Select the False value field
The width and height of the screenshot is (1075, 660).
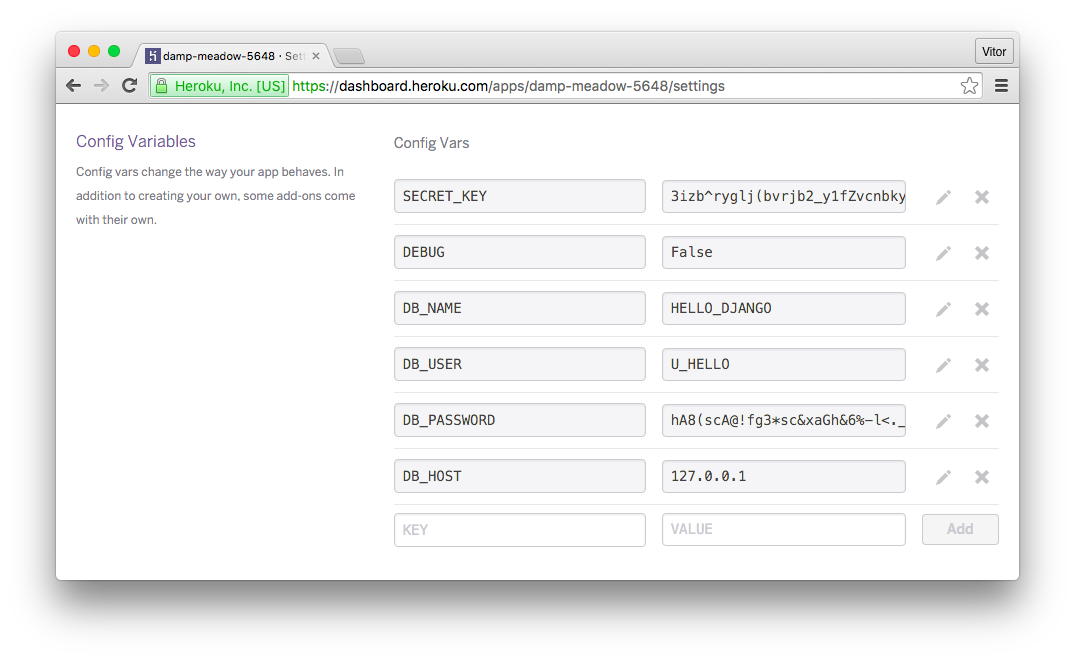[x=784, y=252]
